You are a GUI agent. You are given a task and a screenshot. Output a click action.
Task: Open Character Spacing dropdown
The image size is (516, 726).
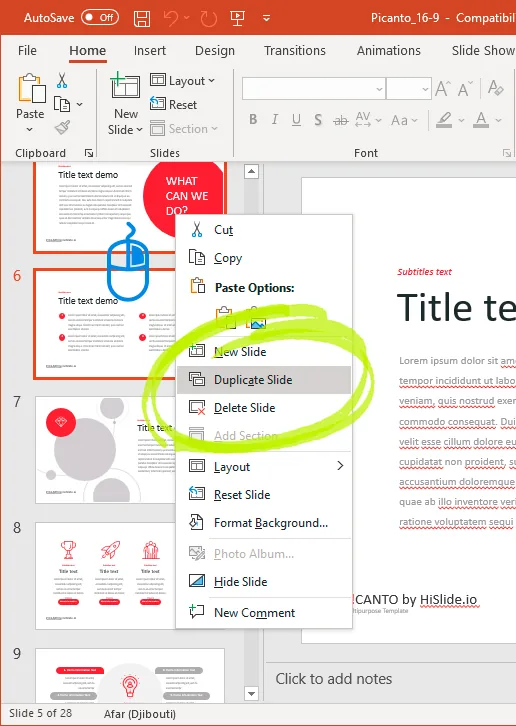[x=368, y=120]
